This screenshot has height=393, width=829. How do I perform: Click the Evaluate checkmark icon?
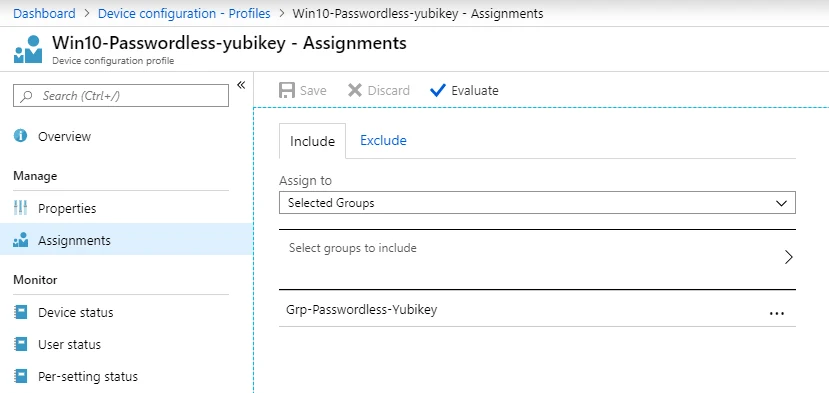pyautogui.click(x=438, y=90)
